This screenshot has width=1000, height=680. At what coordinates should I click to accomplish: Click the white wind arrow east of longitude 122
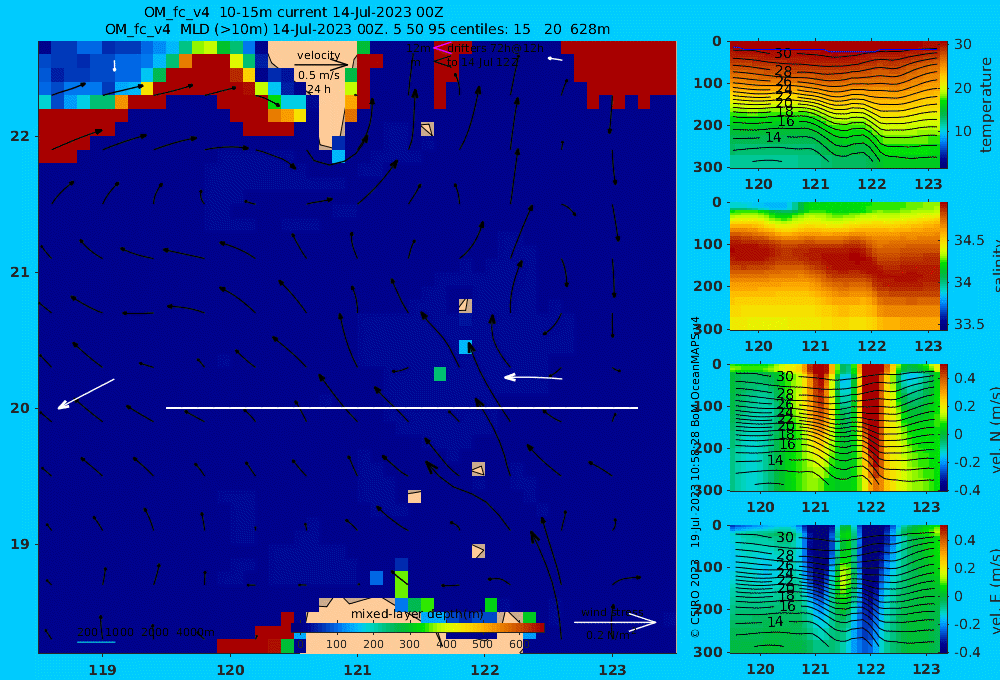pyautogui.click(x=533, y=378)
